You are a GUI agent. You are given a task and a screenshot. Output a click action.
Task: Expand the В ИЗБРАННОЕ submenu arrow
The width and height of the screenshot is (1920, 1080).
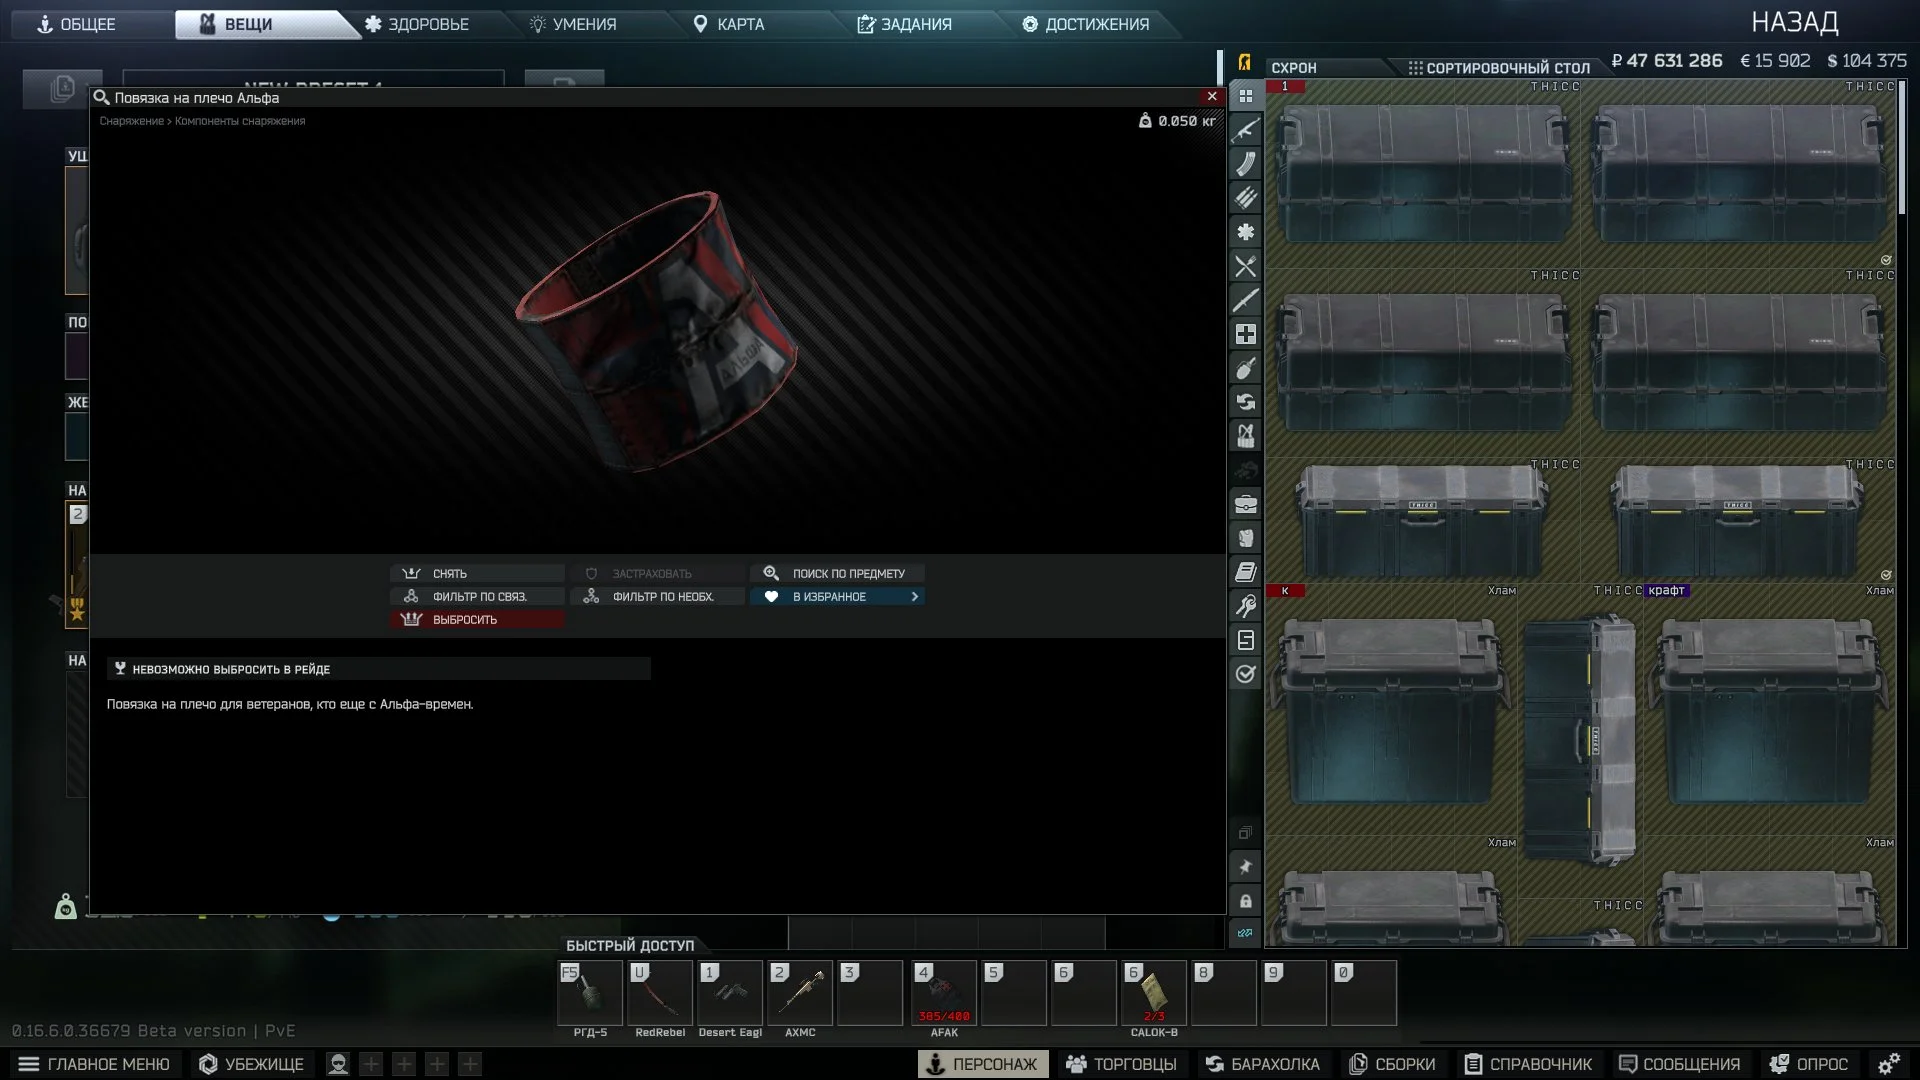coord(914,596)
